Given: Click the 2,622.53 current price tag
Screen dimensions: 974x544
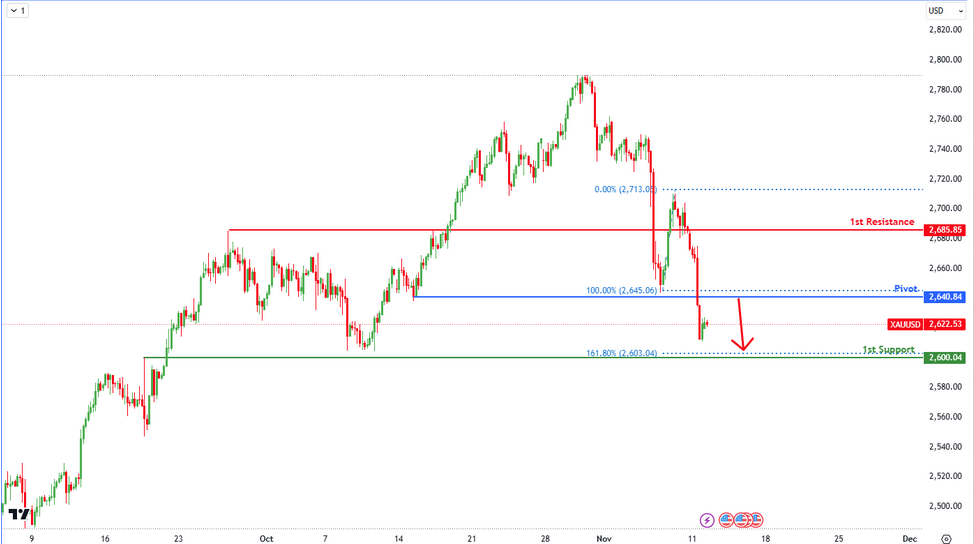Looking at the screenshot, I should pos(945,324).
